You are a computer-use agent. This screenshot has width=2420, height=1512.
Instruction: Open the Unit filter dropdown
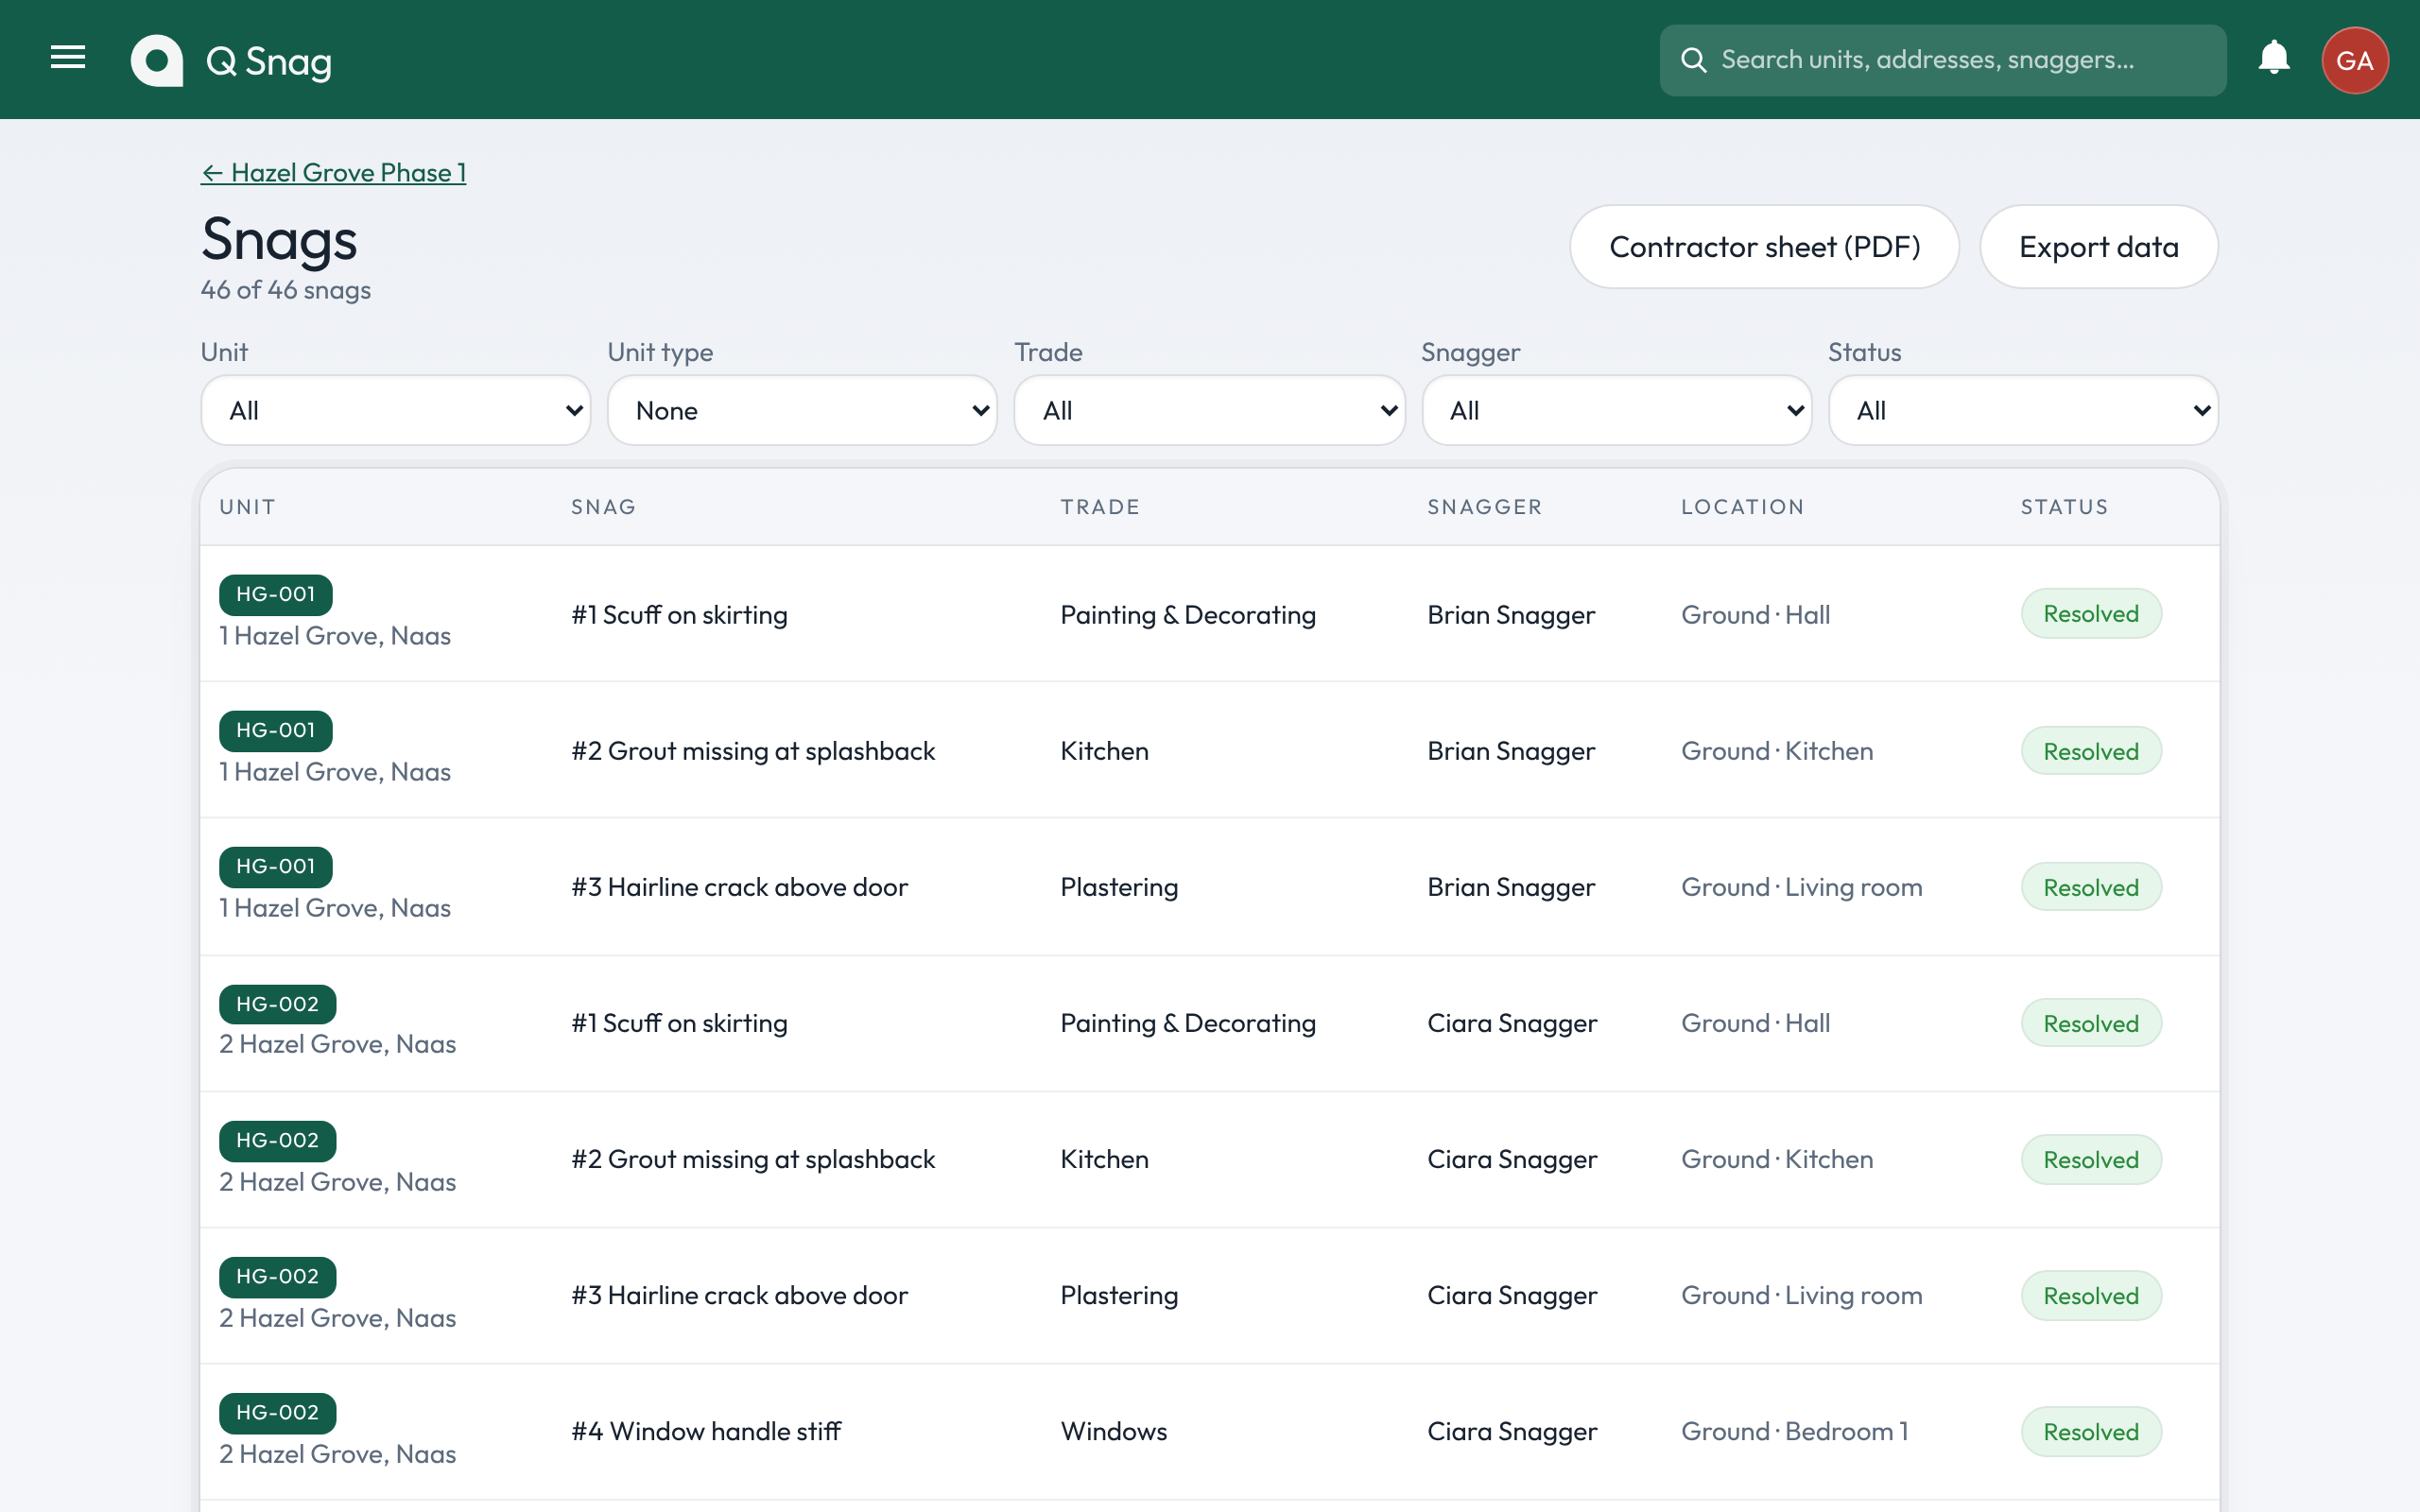(395, 410)
